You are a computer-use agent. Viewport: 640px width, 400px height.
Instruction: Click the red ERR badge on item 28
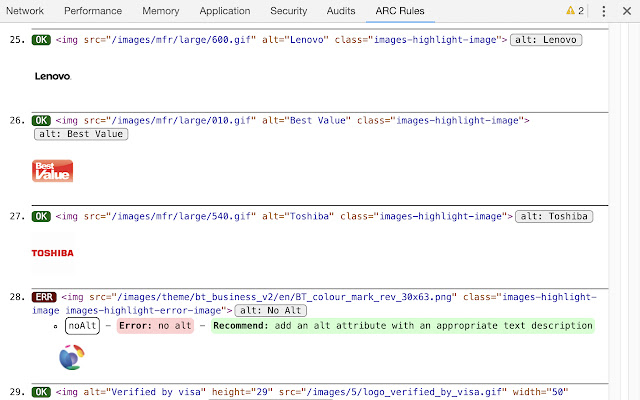tap(45, 297)
